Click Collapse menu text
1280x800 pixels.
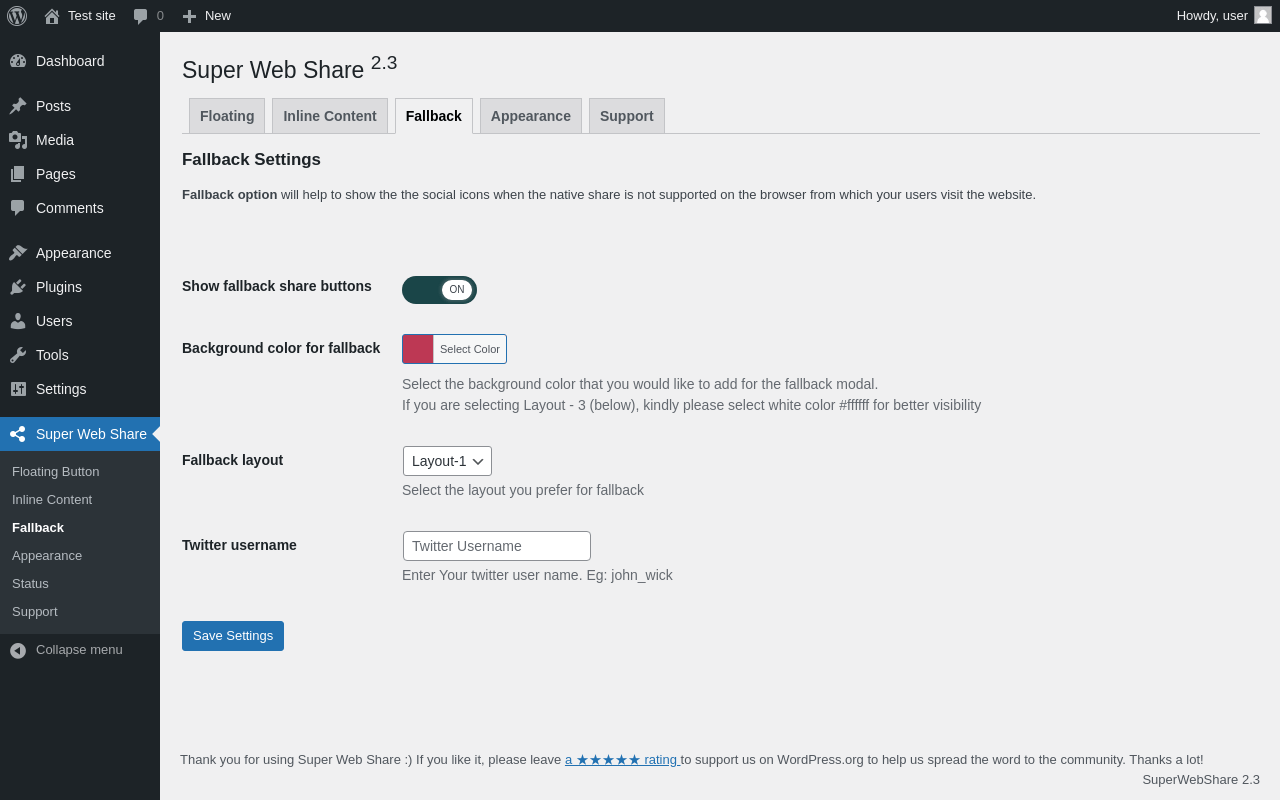tap(79, 650)
